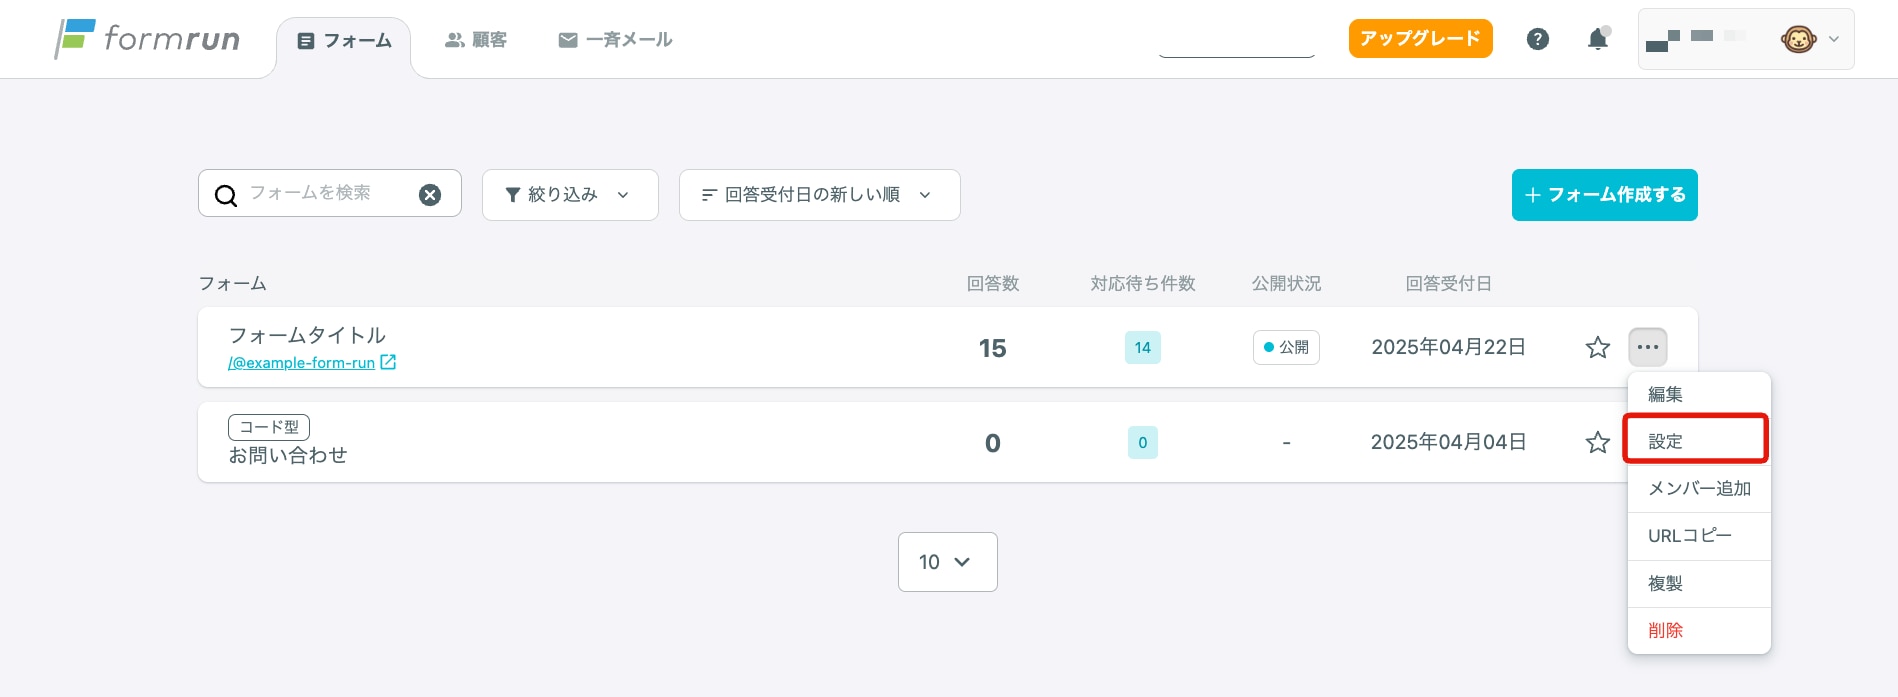
Task: Click the フォーム作成する button
Action: pos(1604,195)
